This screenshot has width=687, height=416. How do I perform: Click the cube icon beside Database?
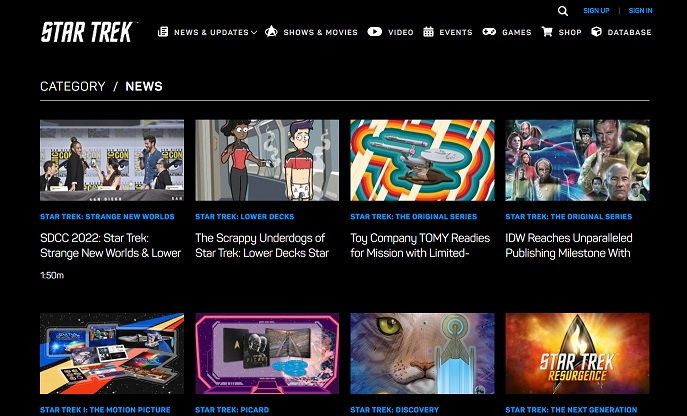coord(596,32)
